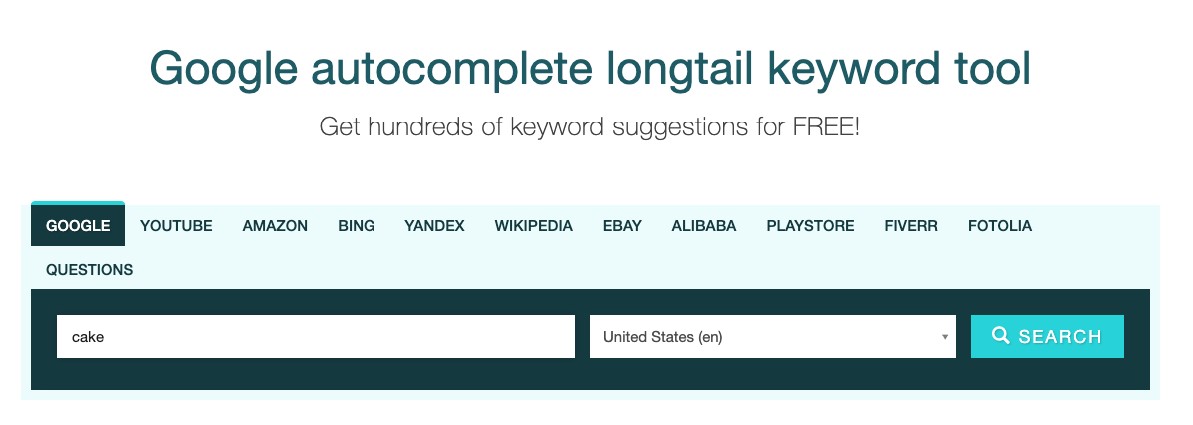
Task: Switch to the FOTOLIA tab
Action: (999, 226)
